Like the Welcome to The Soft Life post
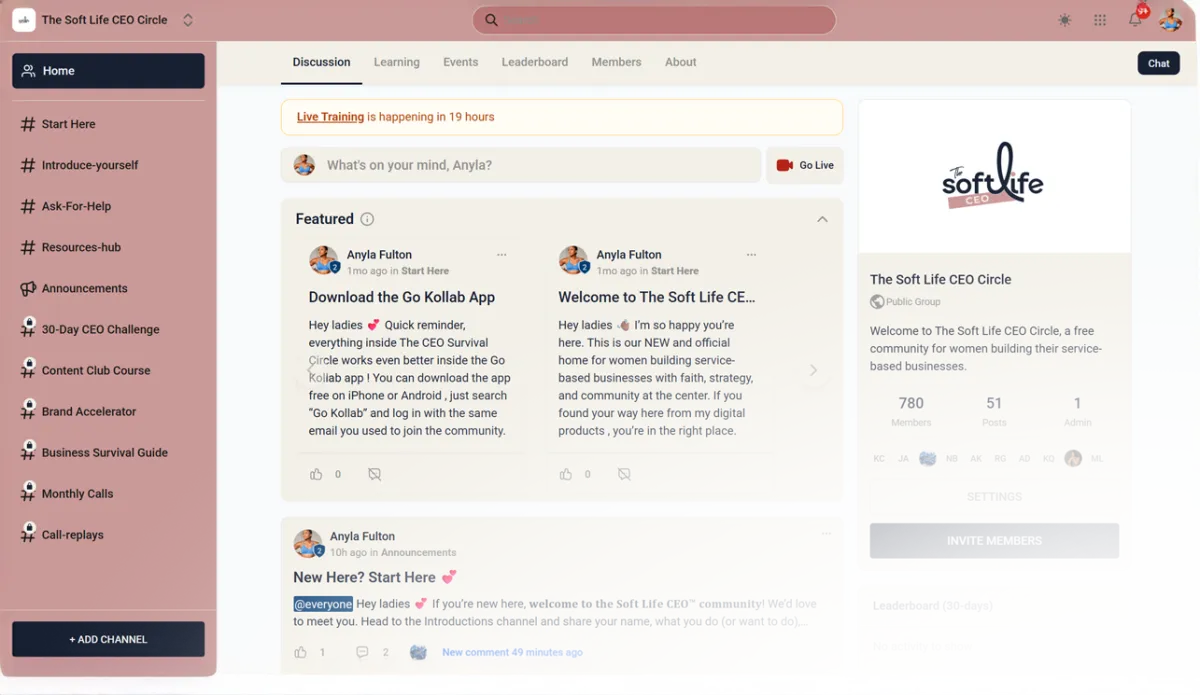The image size is (1200, 695). point(566,474)
